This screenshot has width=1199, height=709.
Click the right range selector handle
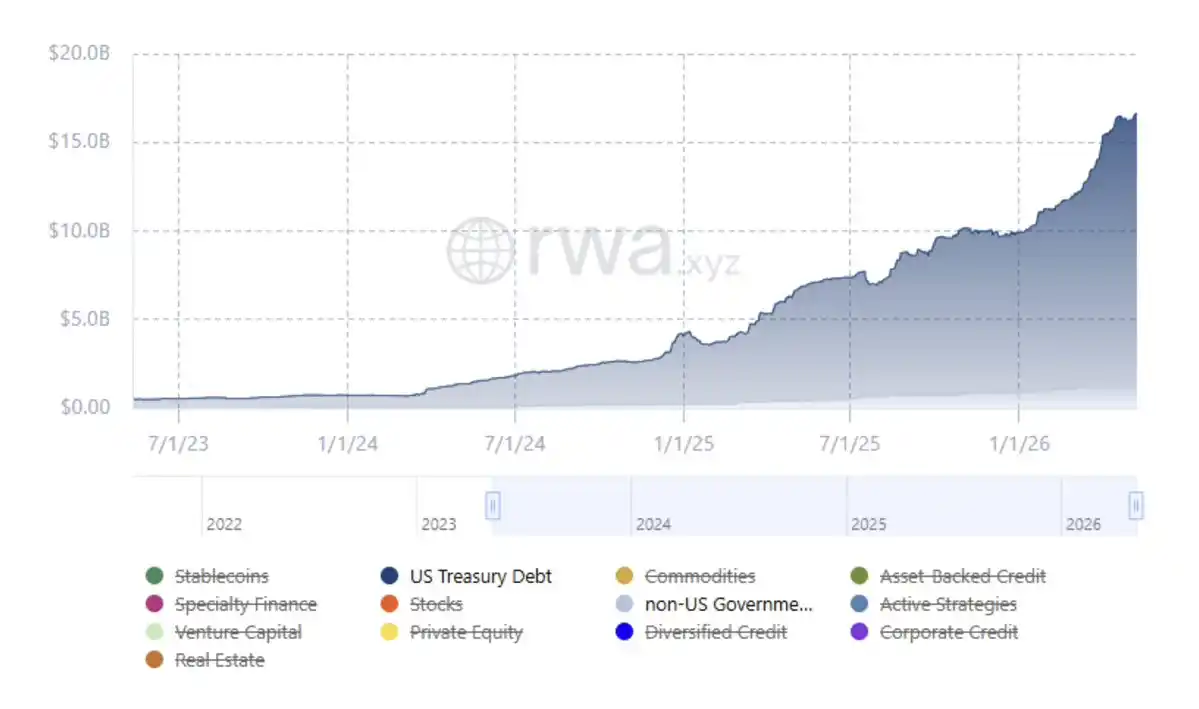(x=1136, y=506)
